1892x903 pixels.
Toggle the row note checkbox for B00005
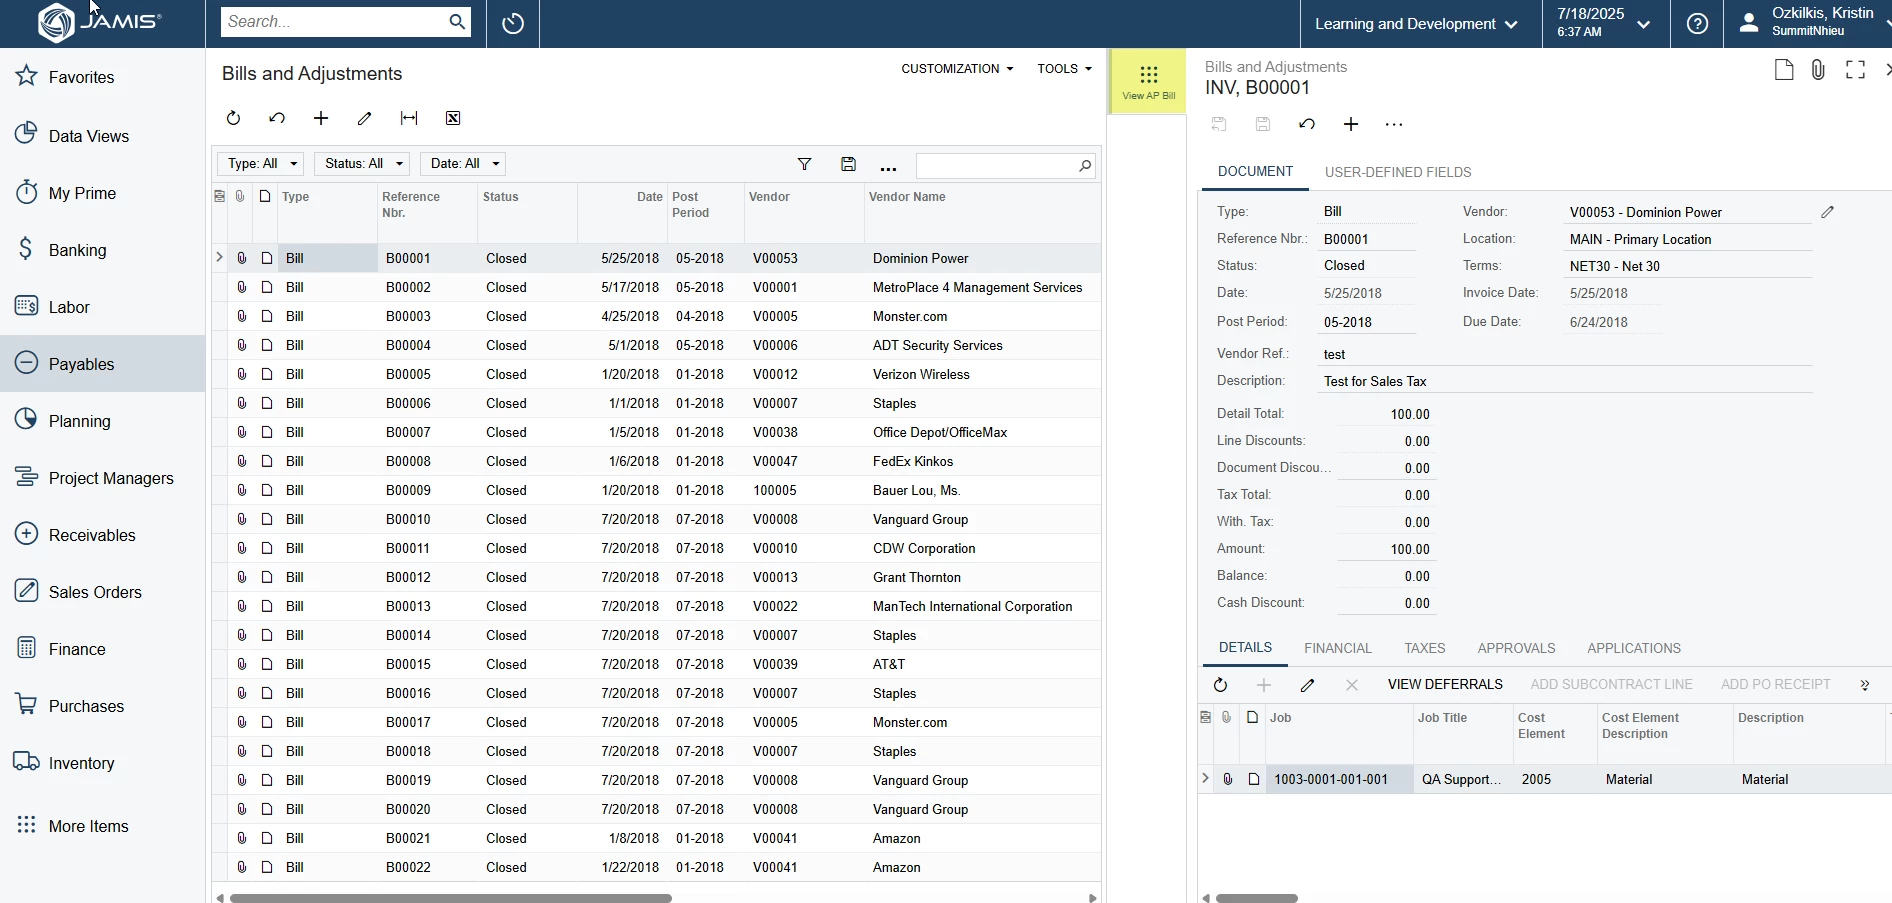click(x=266, y=374)
